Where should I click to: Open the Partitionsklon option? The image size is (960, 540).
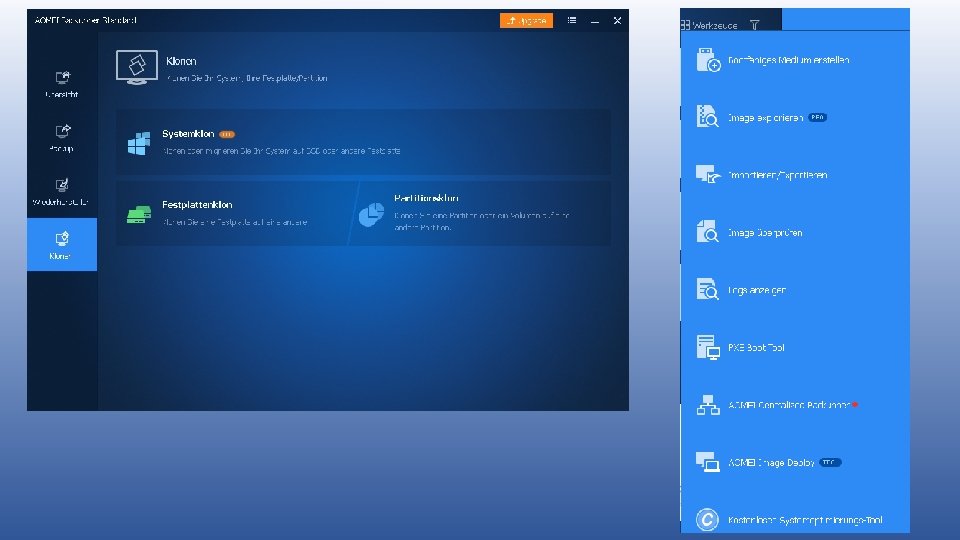coord(482,213)
